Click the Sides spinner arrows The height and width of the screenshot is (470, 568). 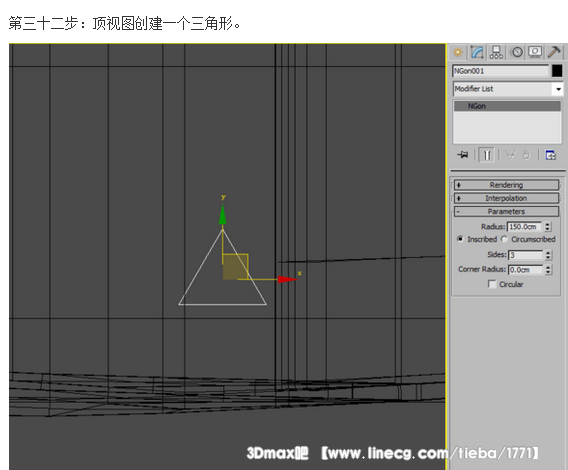[548, 255]
